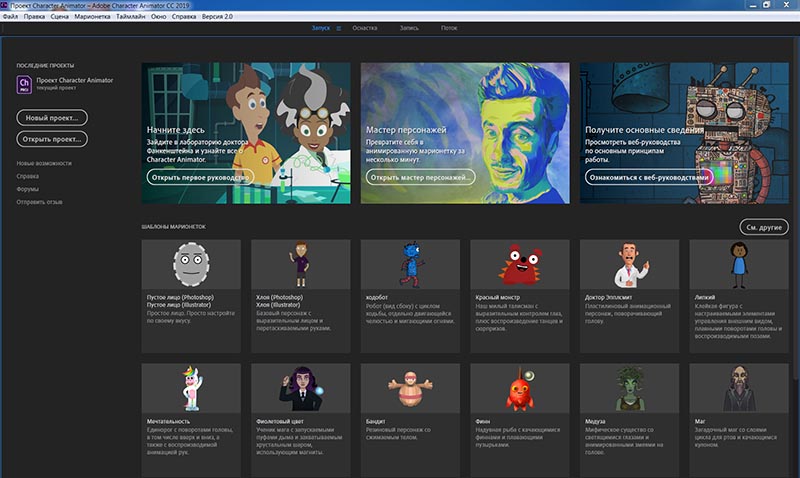Click the Пустое лицо (Illustrator) template title

click(x=179, y=305)
